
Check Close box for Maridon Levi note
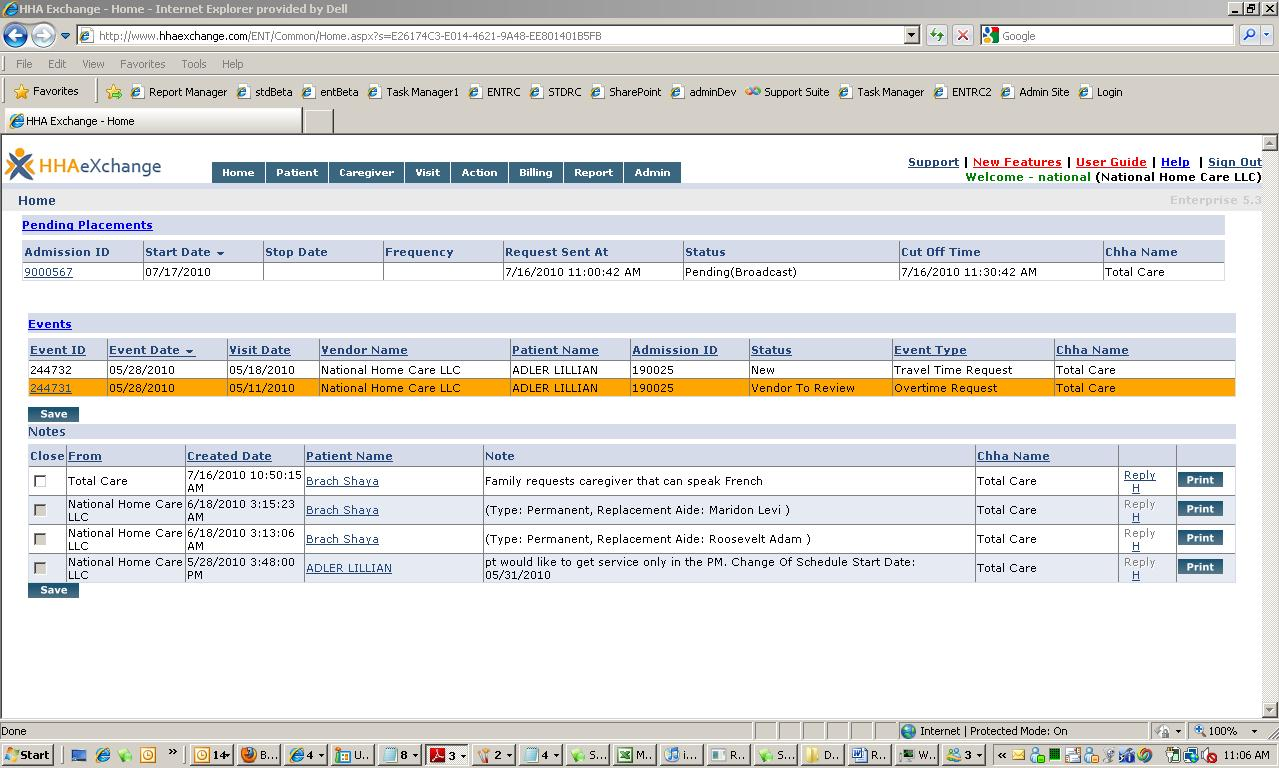click(x=40, y=510)
